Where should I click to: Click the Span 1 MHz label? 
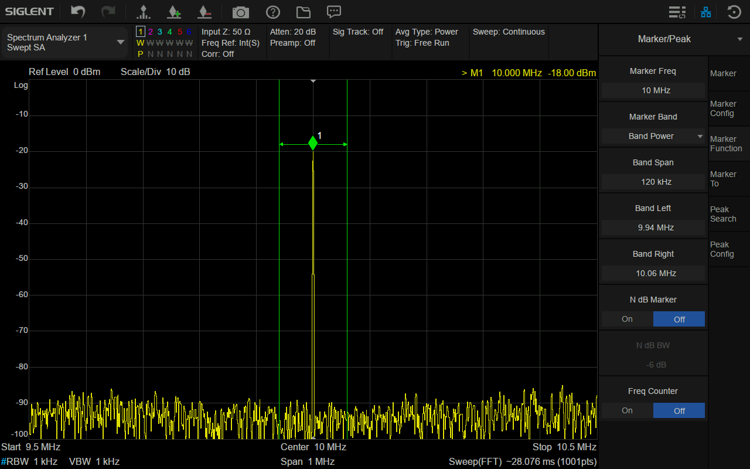point(307,462)
